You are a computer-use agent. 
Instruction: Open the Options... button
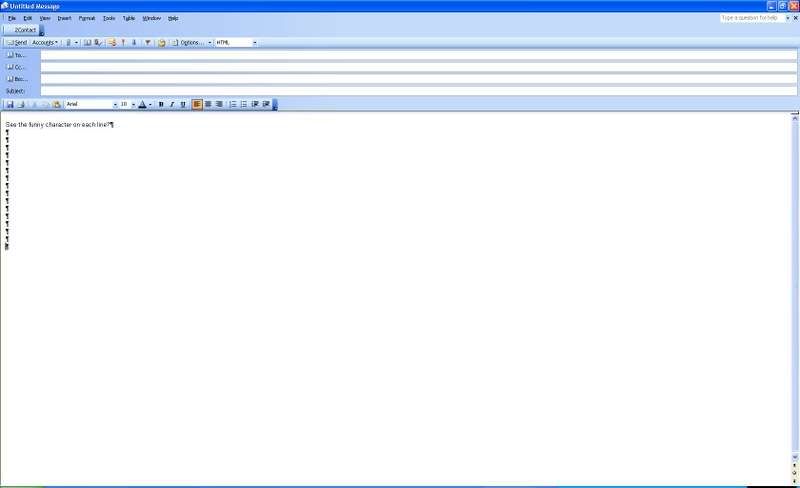188,43
